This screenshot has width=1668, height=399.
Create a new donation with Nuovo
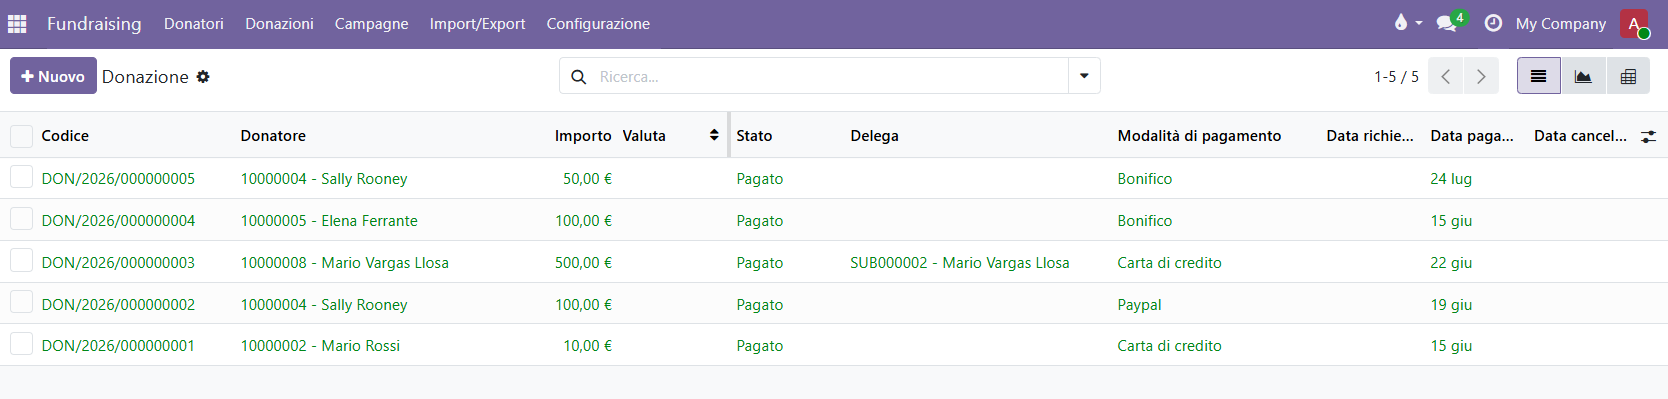53,76
